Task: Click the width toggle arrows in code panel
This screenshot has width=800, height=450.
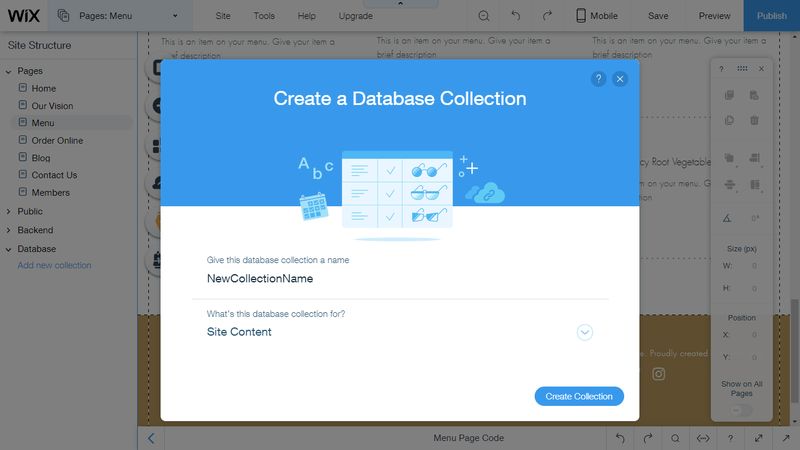Action: [x=703, y=438]
